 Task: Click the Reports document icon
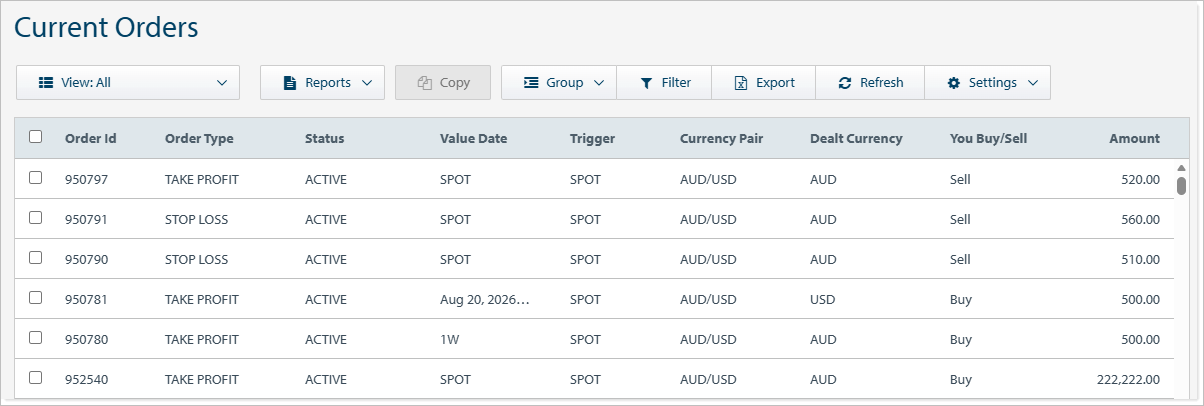click(x=290, y=83)
